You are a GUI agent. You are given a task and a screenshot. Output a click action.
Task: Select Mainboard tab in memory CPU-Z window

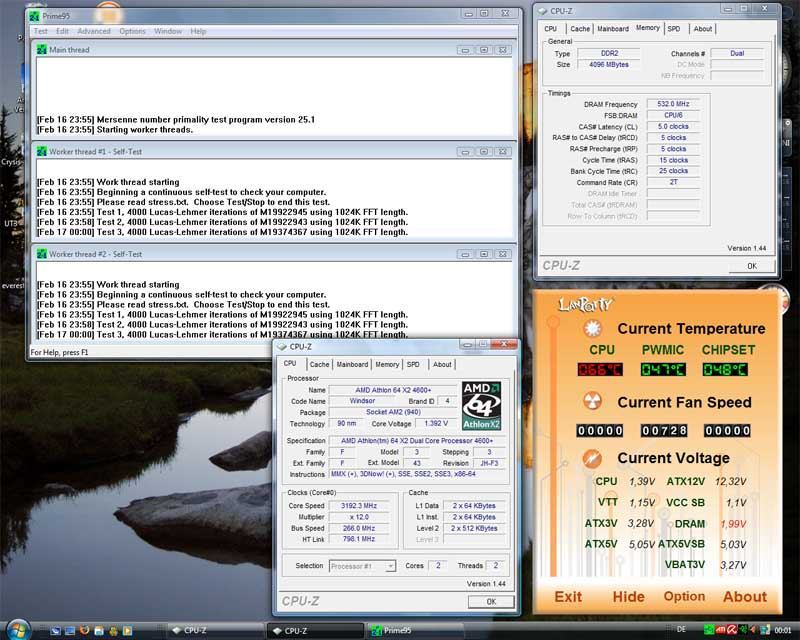click(613, 29)
